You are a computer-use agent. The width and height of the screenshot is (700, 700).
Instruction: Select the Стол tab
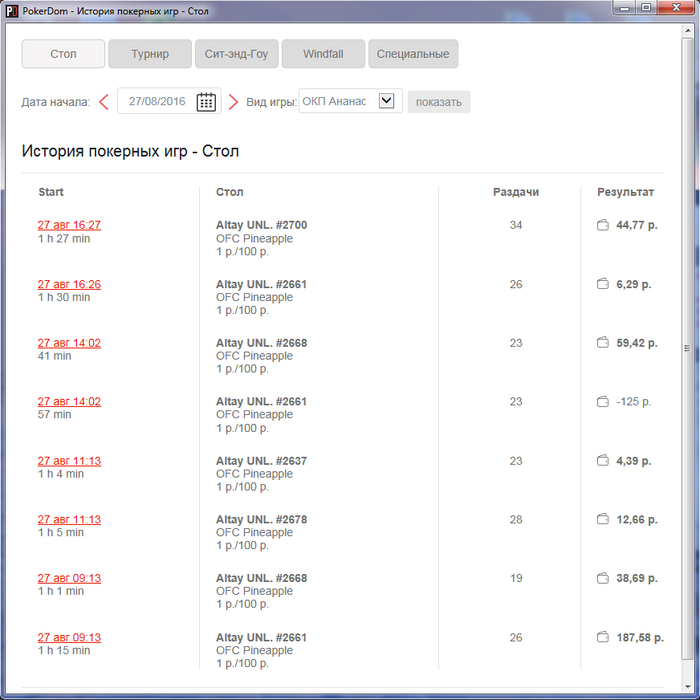(x=63, y=54)
